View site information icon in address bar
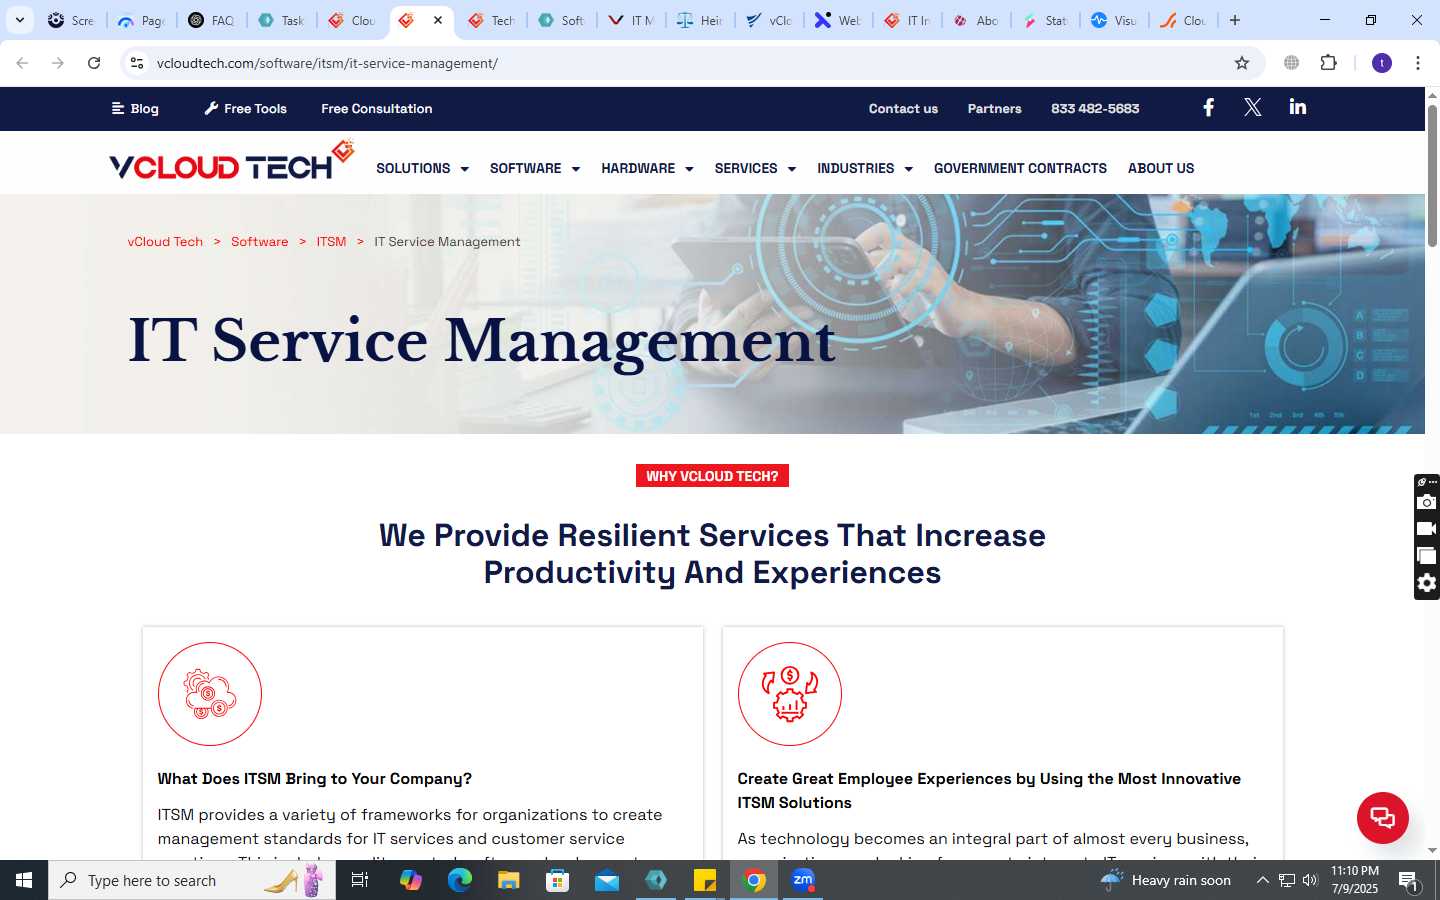 click(x=137, y=63)
